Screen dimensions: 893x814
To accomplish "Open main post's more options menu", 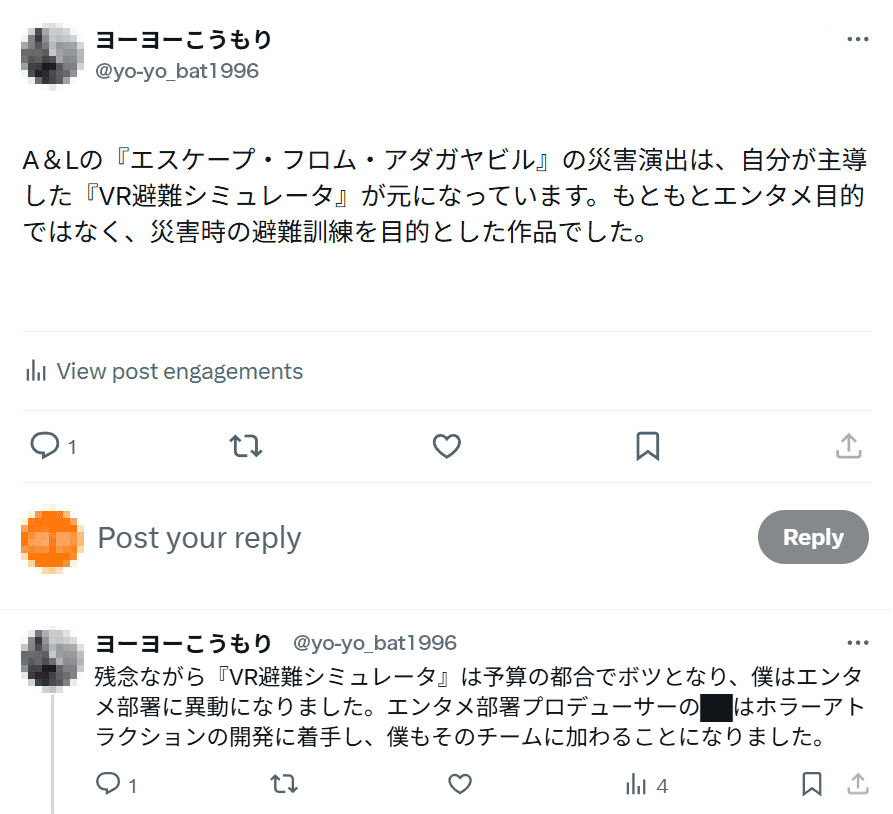I will pos(857,40).
